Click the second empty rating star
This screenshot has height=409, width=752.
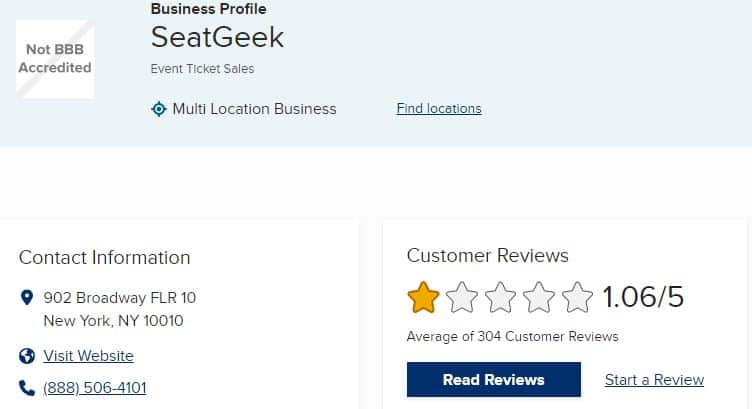462,297
